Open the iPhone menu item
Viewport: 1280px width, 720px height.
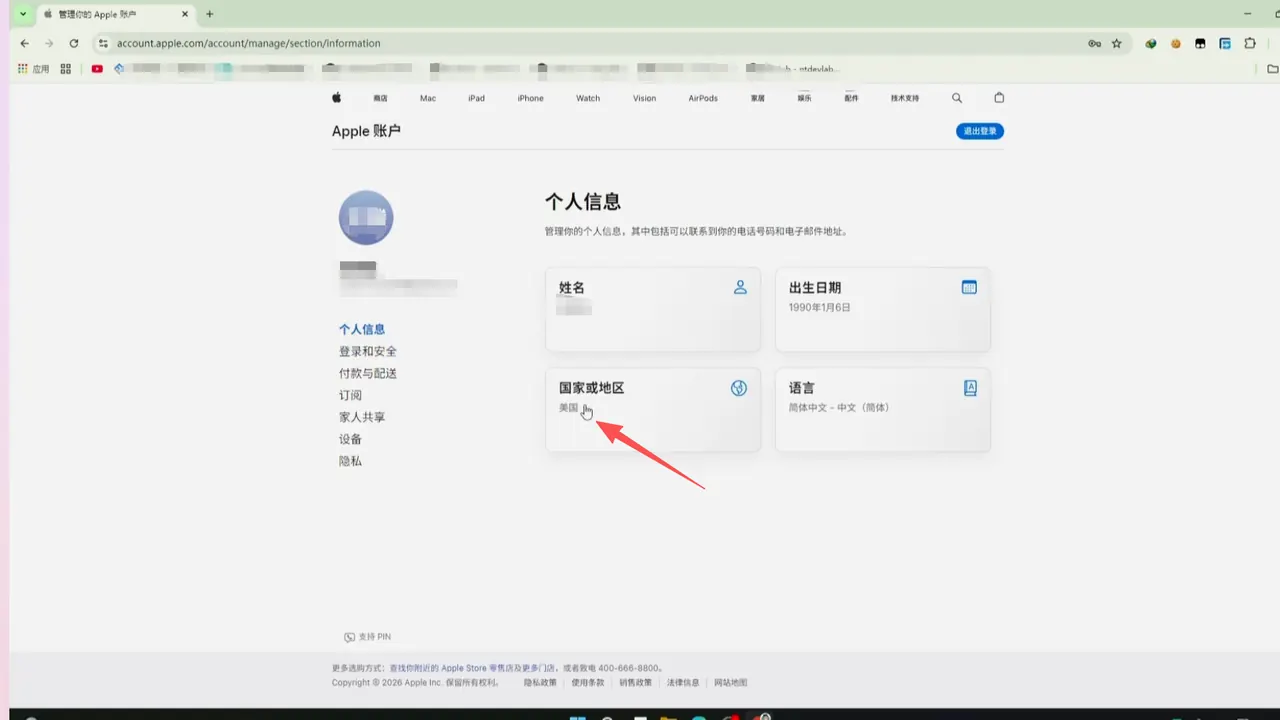tap(531, 98)
